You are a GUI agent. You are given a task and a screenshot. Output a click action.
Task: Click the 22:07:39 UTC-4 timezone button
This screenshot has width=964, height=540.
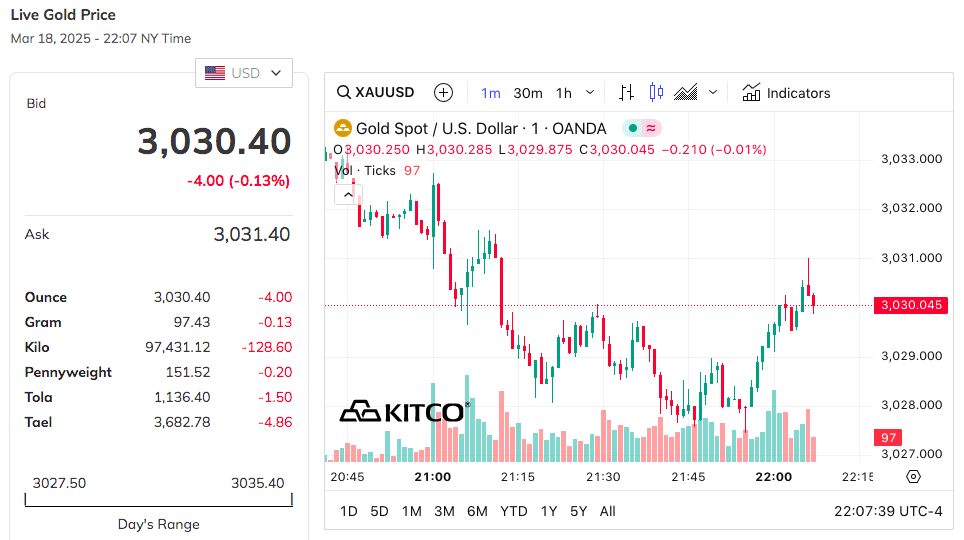pos(888,511)
